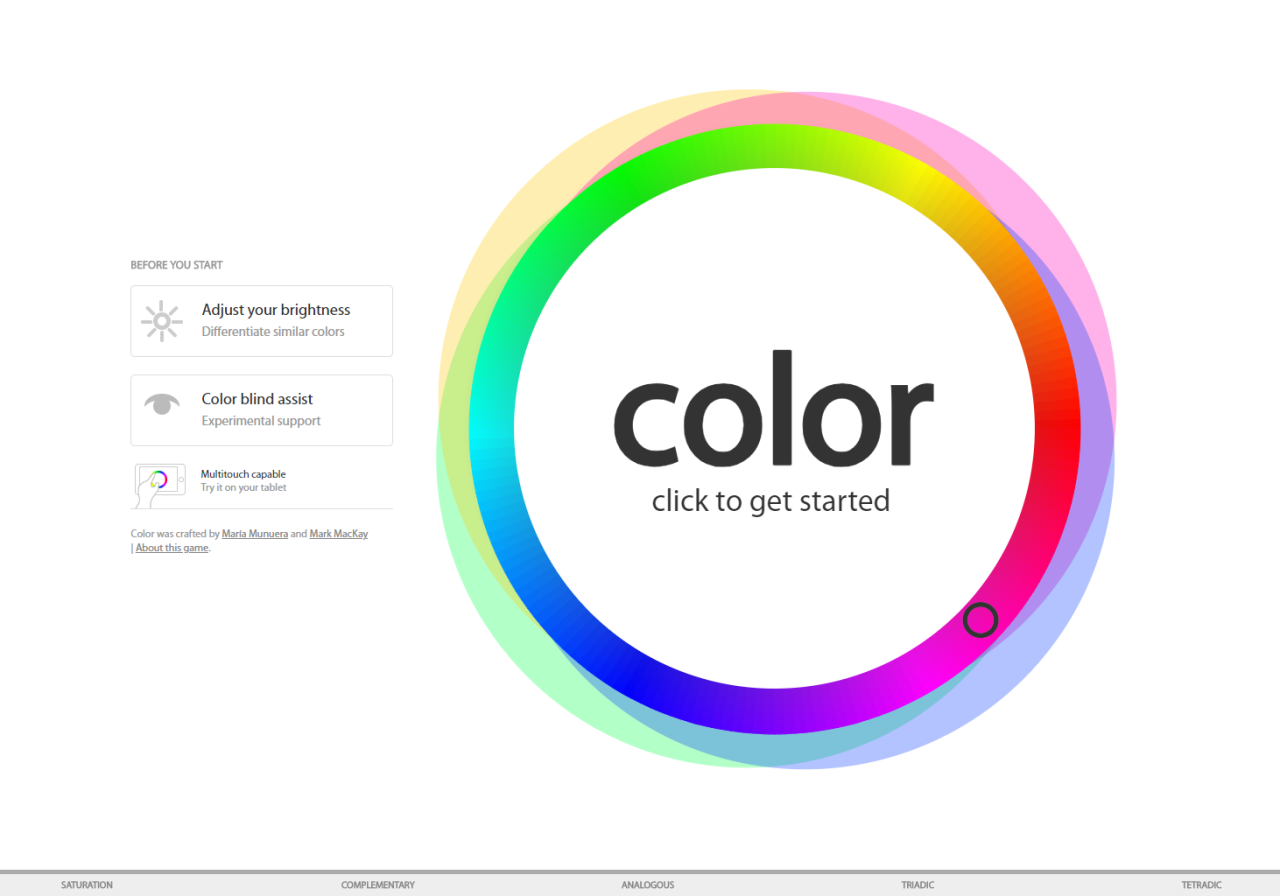Open María Munuera's link
Viewport: 1280px width, 896px height.
255,534
